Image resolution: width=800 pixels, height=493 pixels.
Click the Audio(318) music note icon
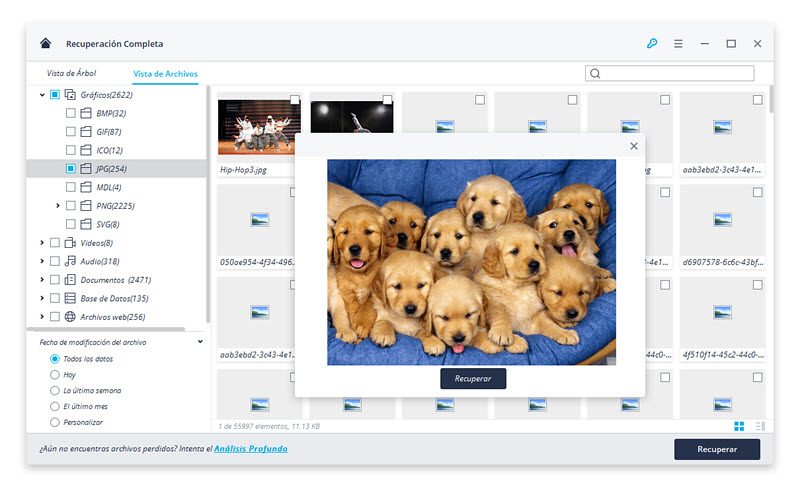click(x=70, y=261)
